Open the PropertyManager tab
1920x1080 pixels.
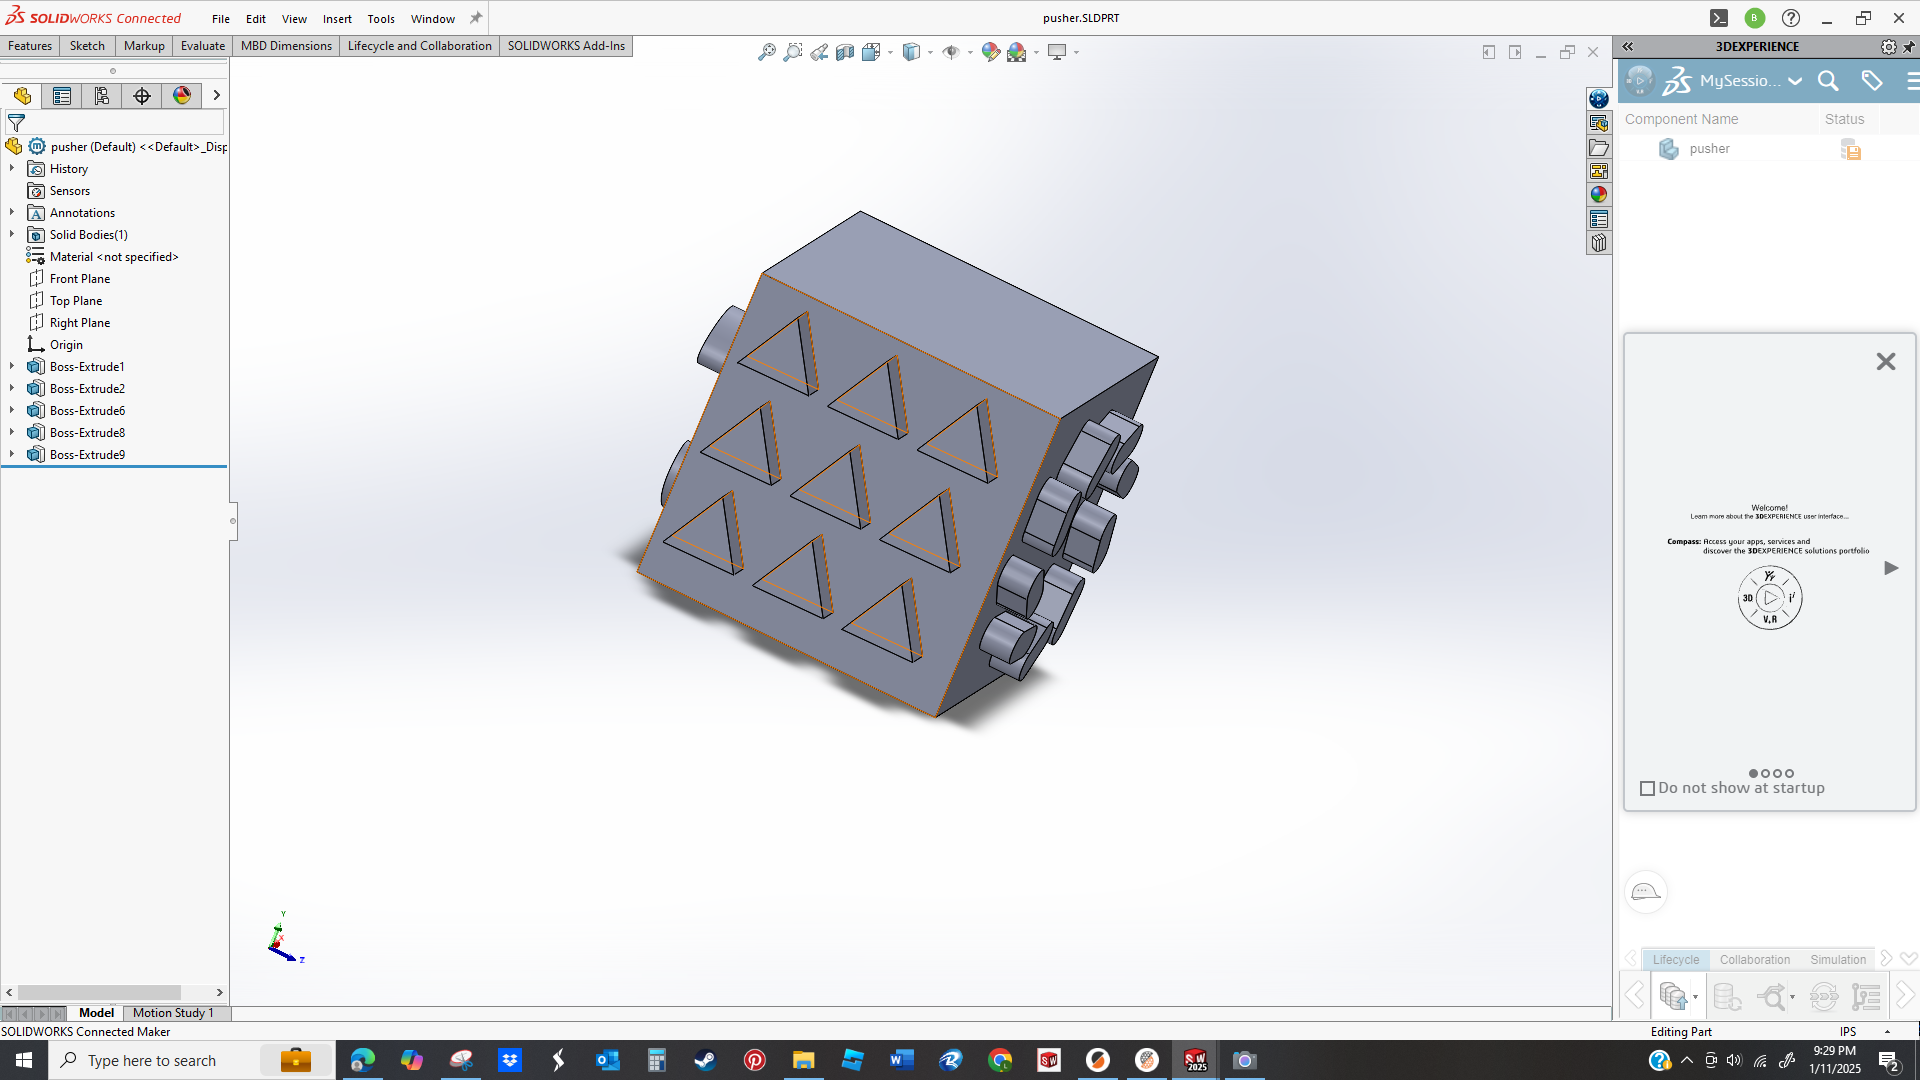pos(62,96)
